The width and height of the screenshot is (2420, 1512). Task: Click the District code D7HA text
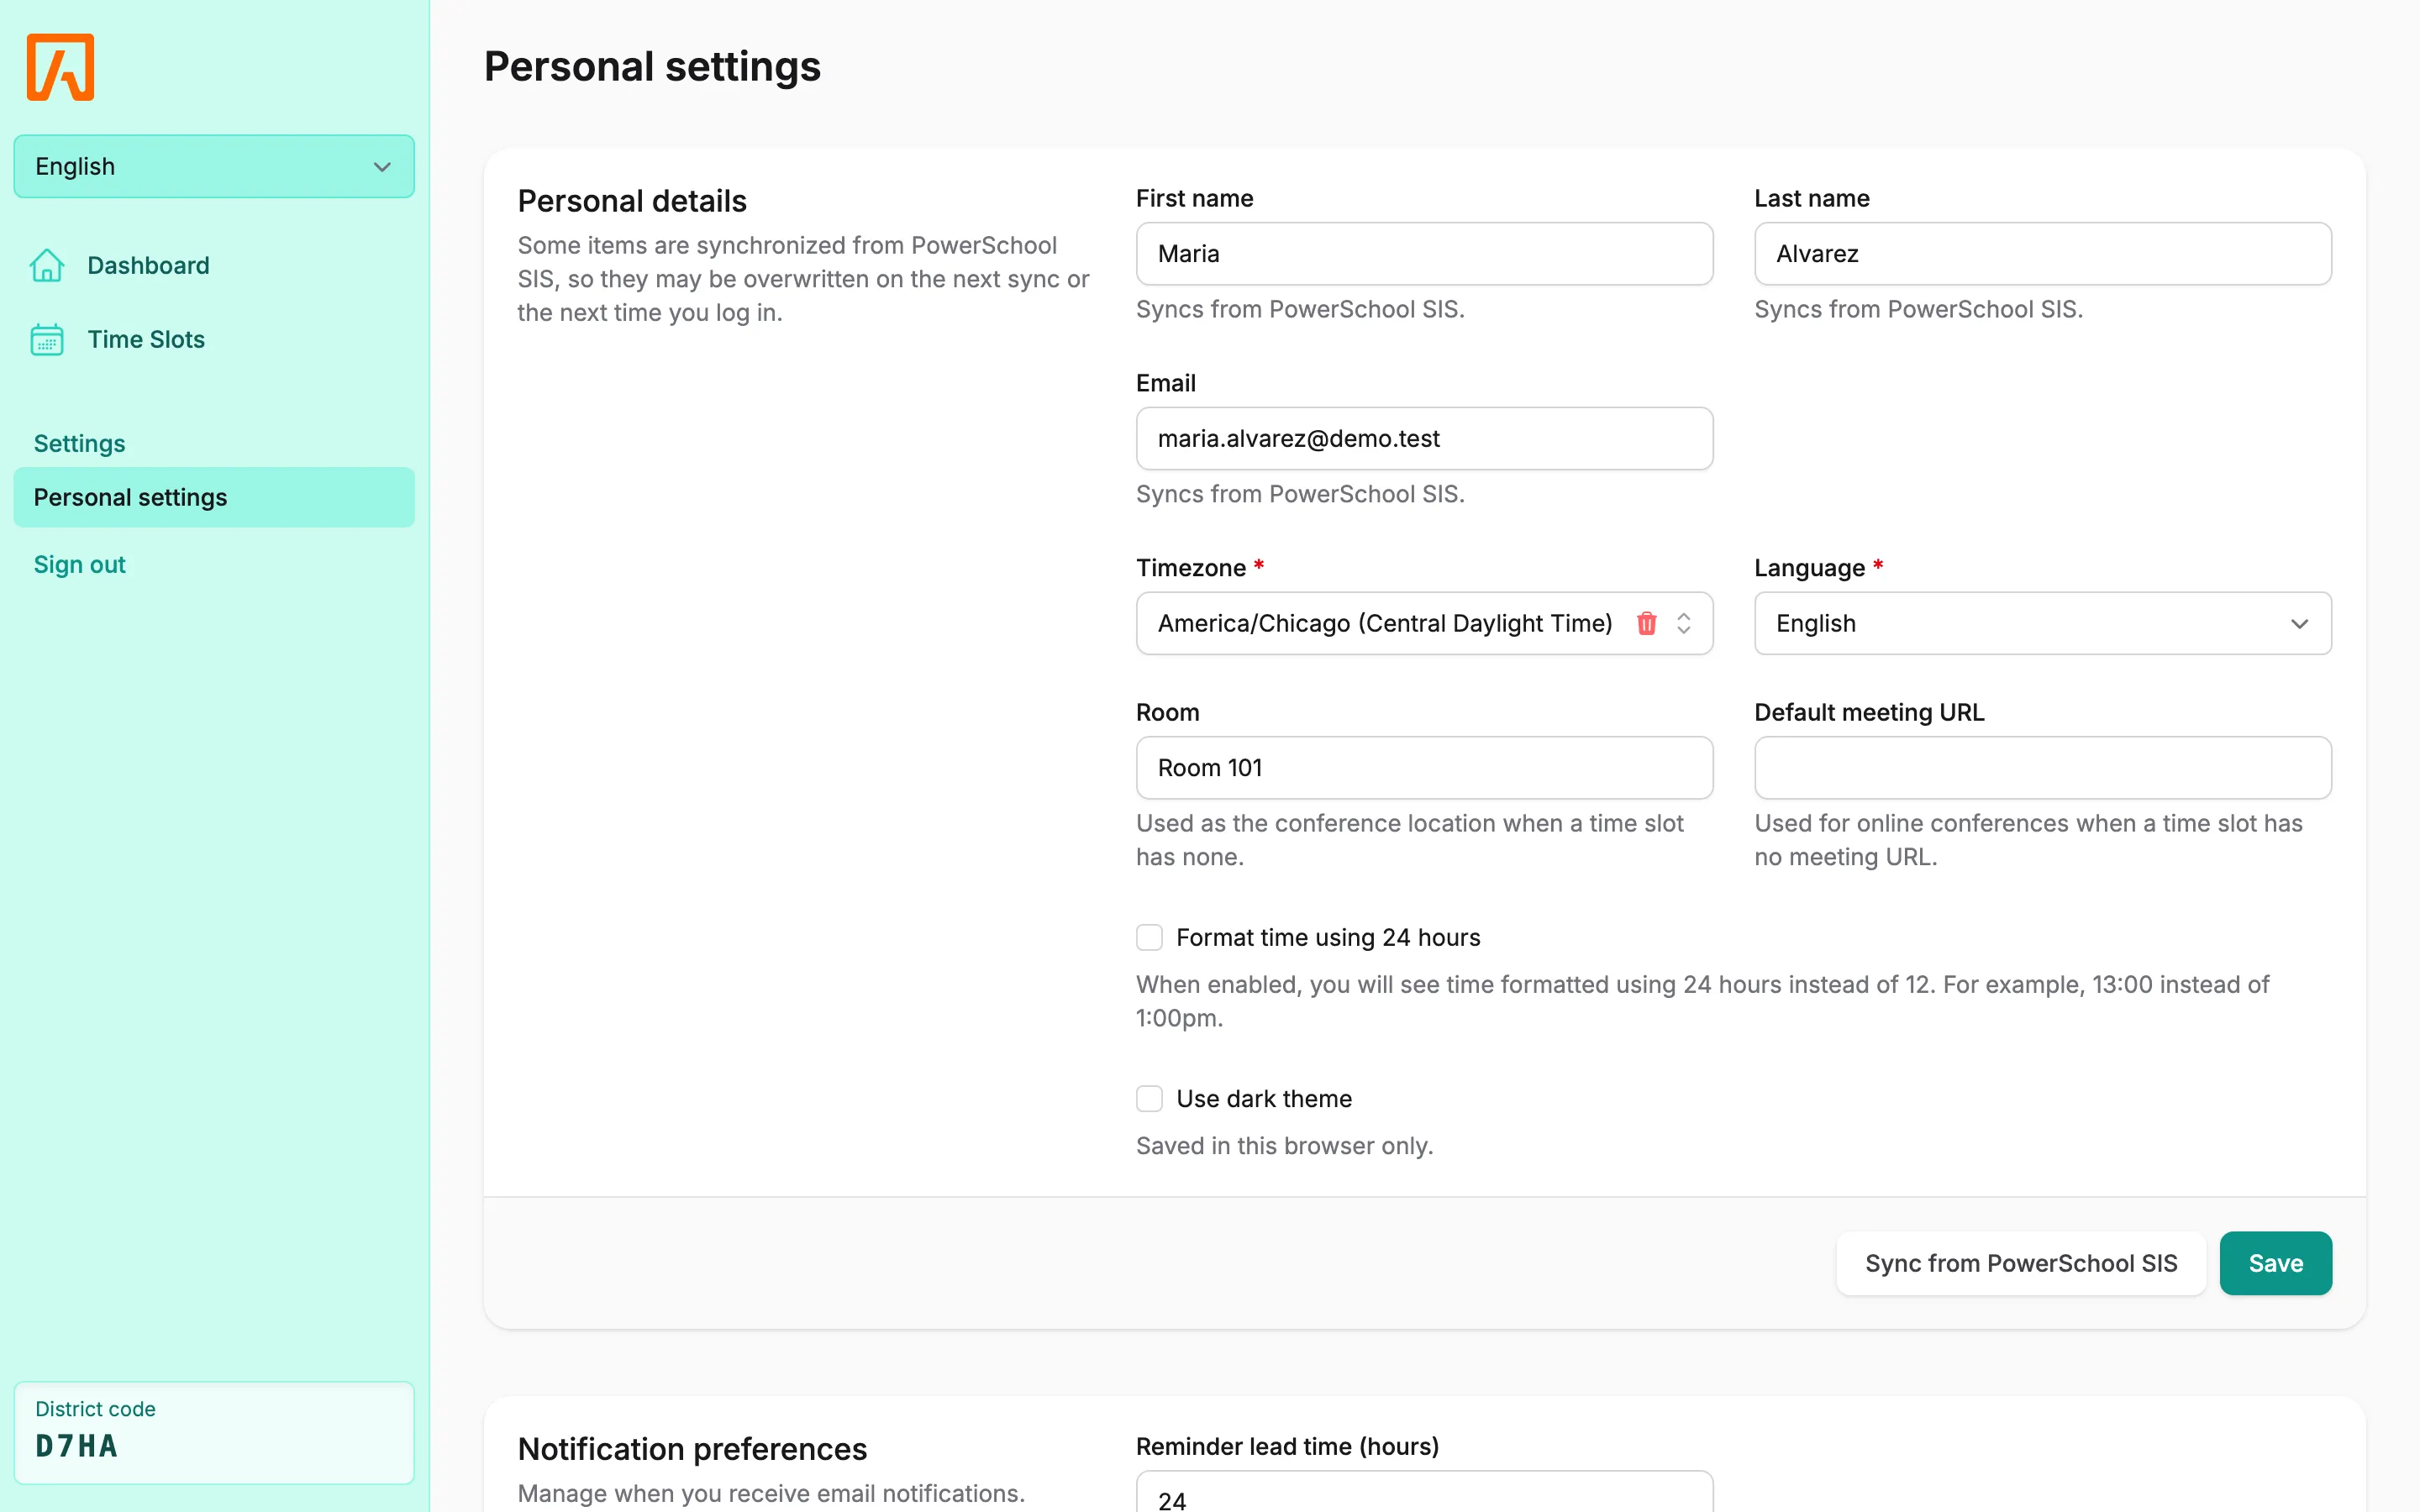[x=76, y=1446]
